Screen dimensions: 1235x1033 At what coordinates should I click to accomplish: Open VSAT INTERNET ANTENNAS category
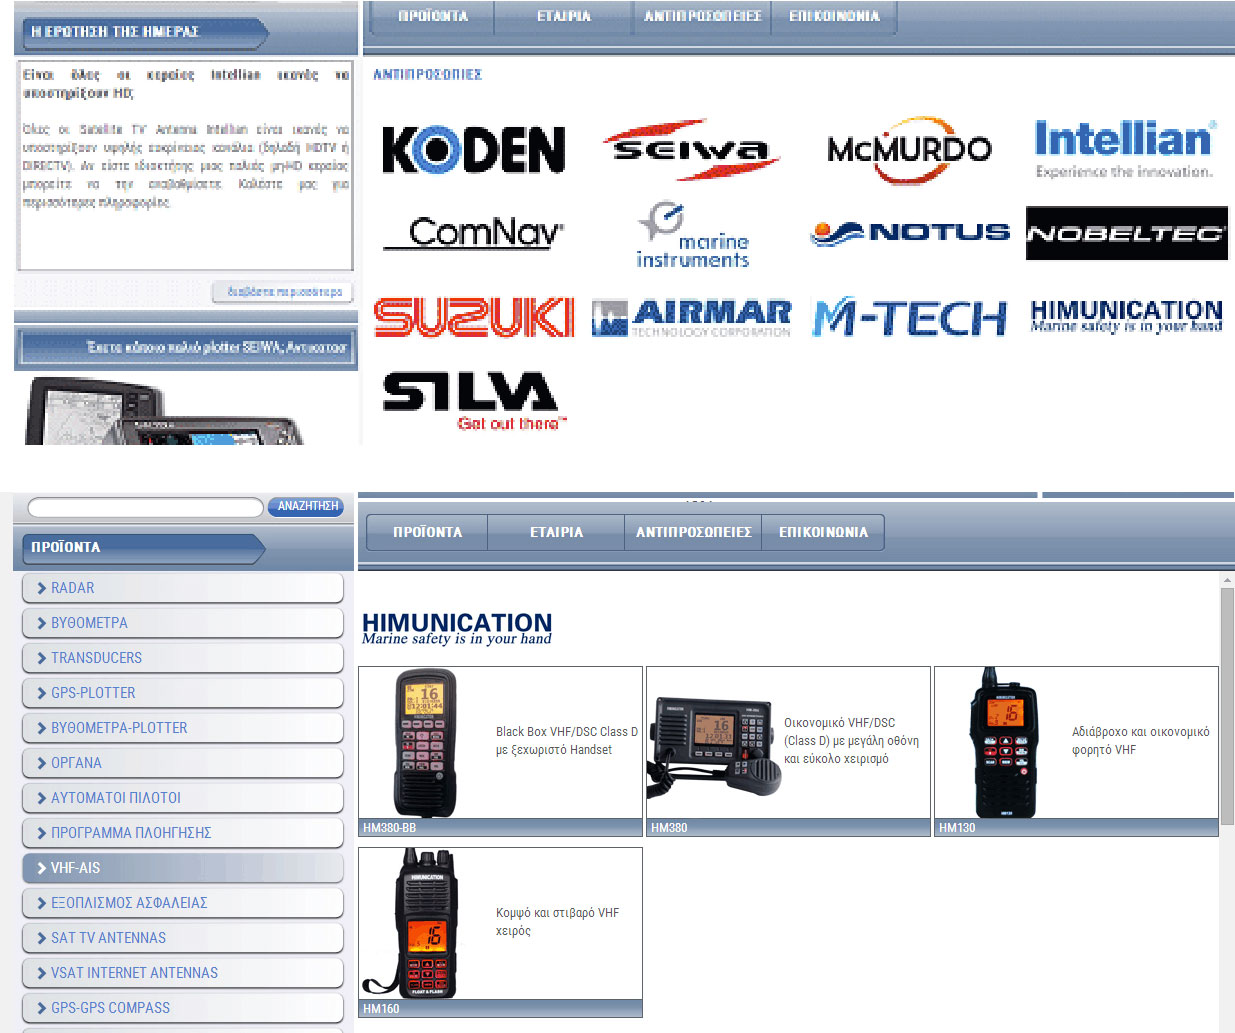pyautogui.click(x=183, y=973)
